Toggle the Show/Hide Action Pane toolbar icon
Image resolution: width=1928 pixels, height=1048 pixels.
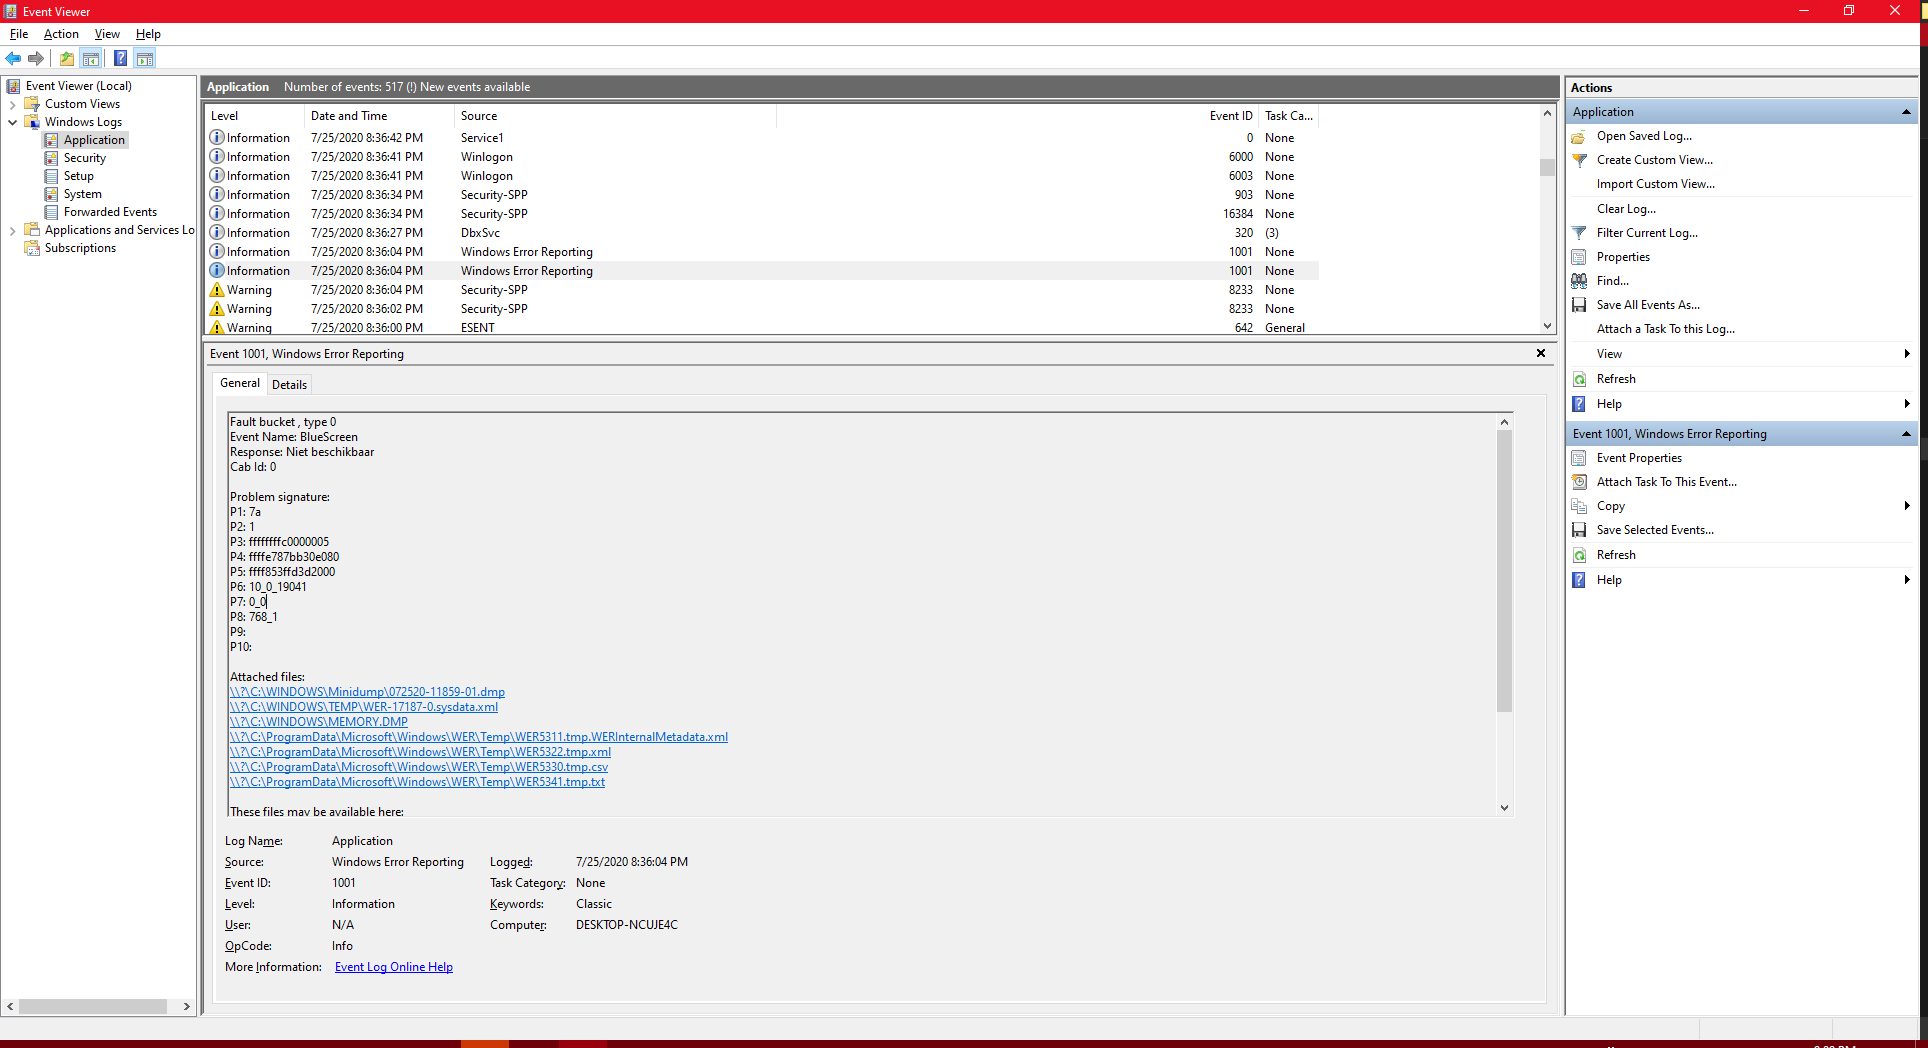tap(145, 58)
